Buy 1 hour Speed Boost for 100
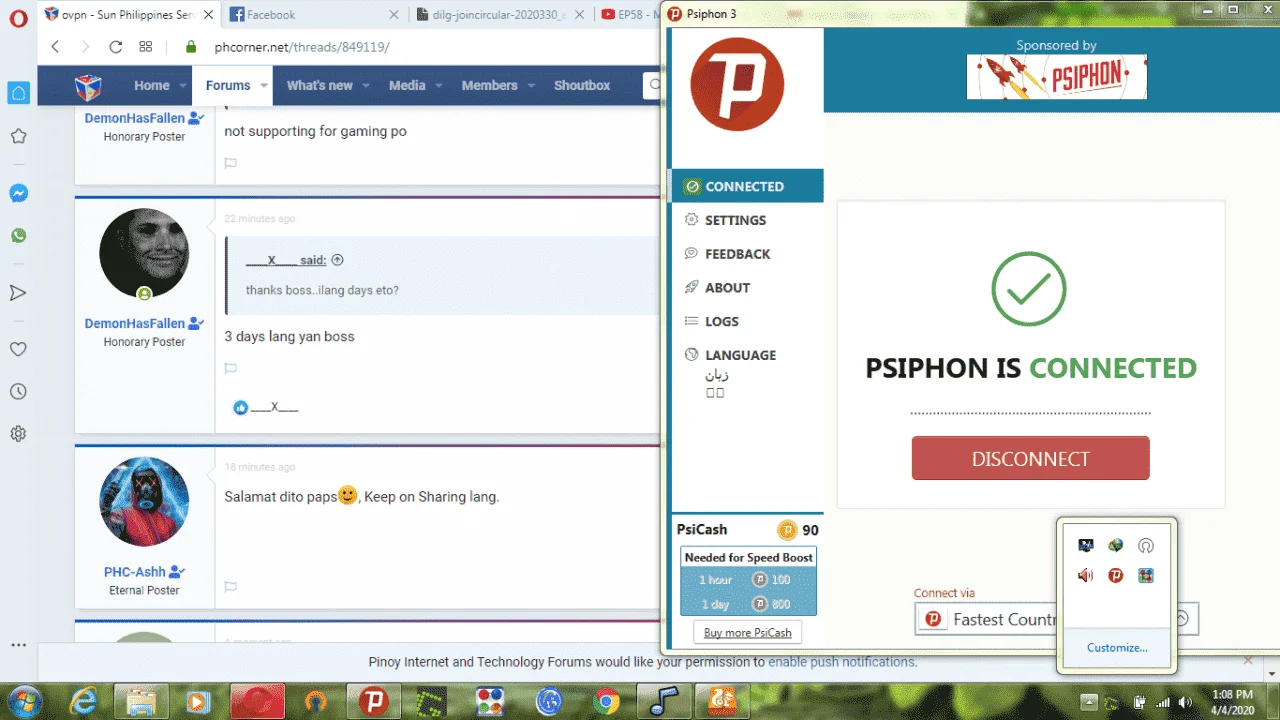The width and height of the screenshot is (1280, 720). (748, 580)
